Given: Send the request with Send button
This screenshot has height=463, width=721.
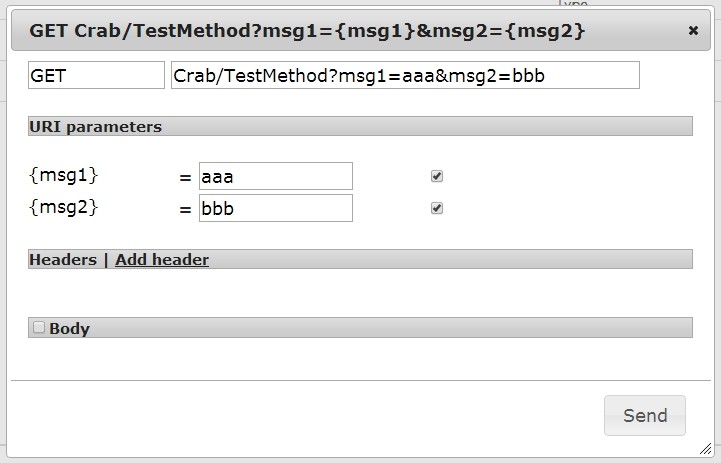Looking at the screenshot, I should point(645,415).
